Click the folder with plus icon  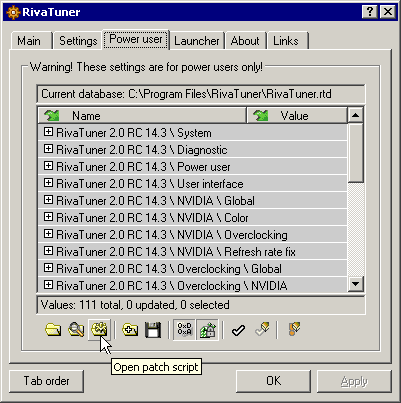click(x=130, y=330)
